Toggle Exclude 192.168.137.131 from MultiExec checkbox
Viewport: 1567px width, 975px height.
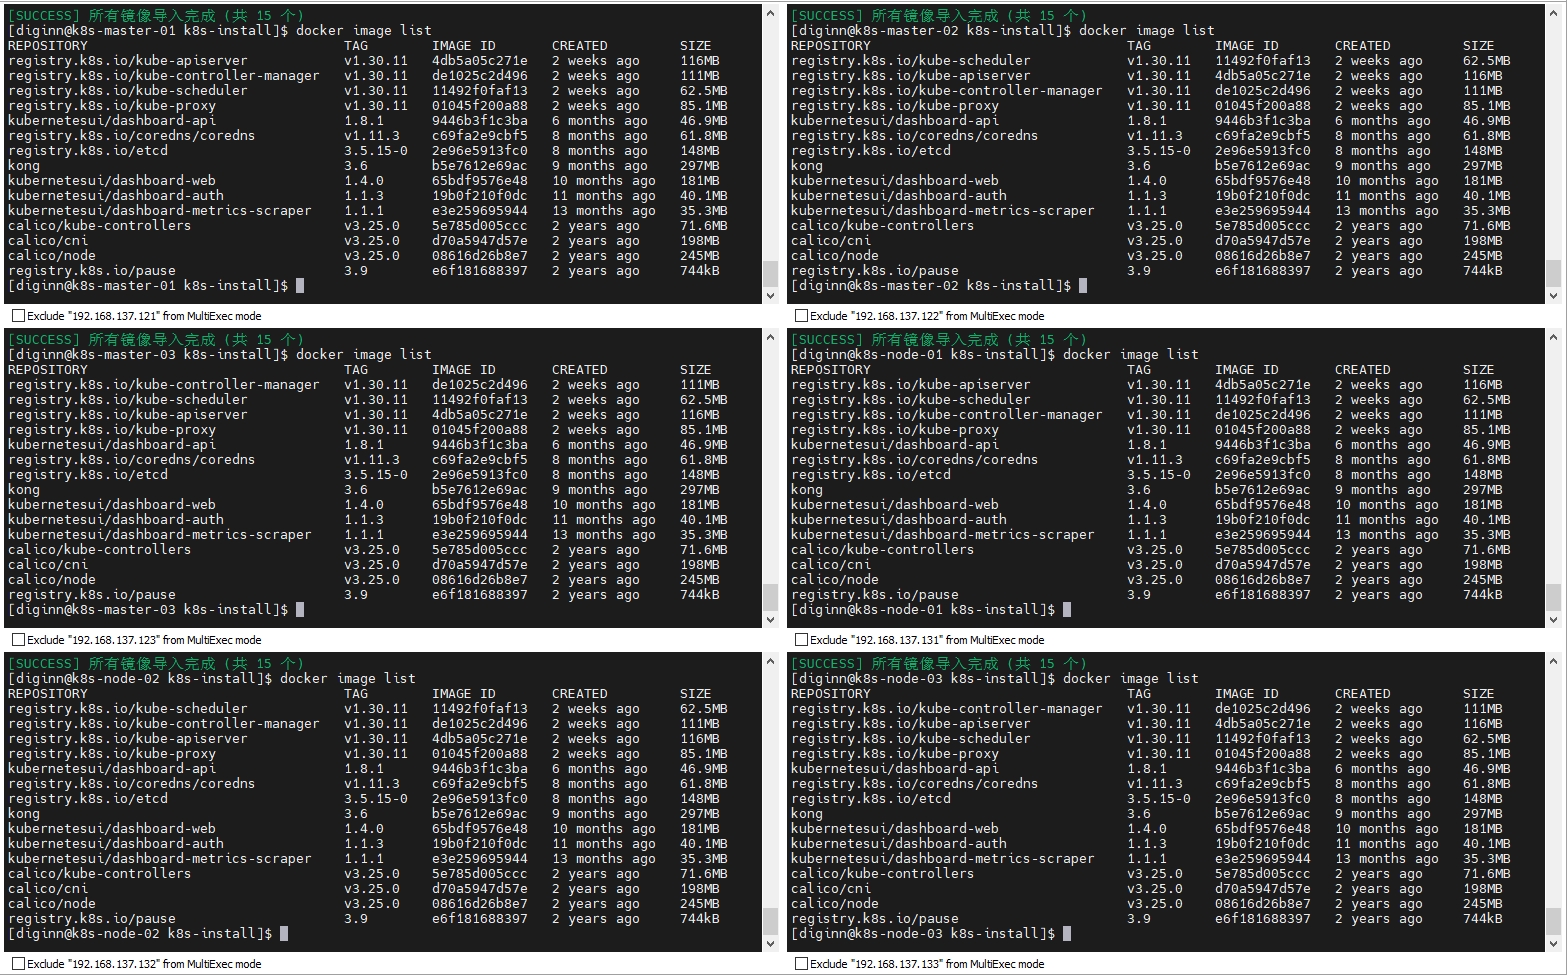click(x=801, y=640)
